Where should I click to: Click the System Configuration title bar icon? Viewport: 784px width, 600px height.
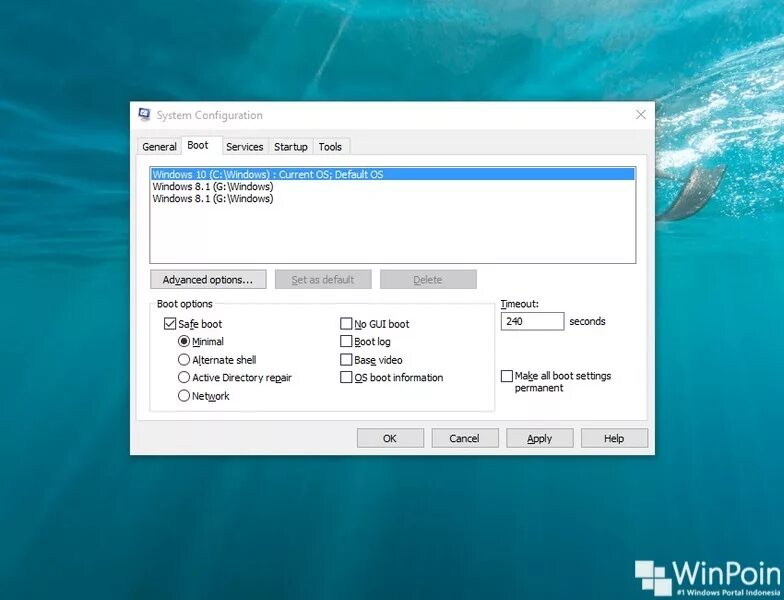[x=144, y=114]
